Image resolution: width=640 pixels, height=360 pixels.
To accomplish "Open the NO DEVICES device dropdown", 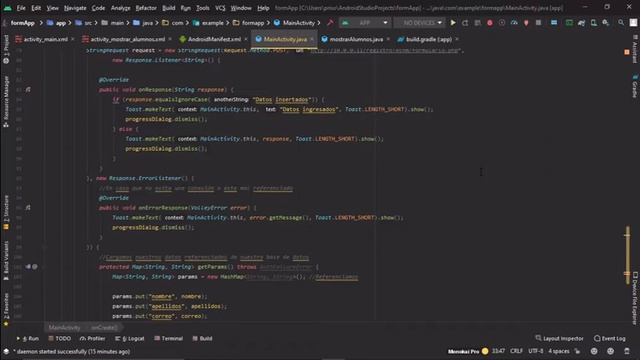I will point(419,23).
